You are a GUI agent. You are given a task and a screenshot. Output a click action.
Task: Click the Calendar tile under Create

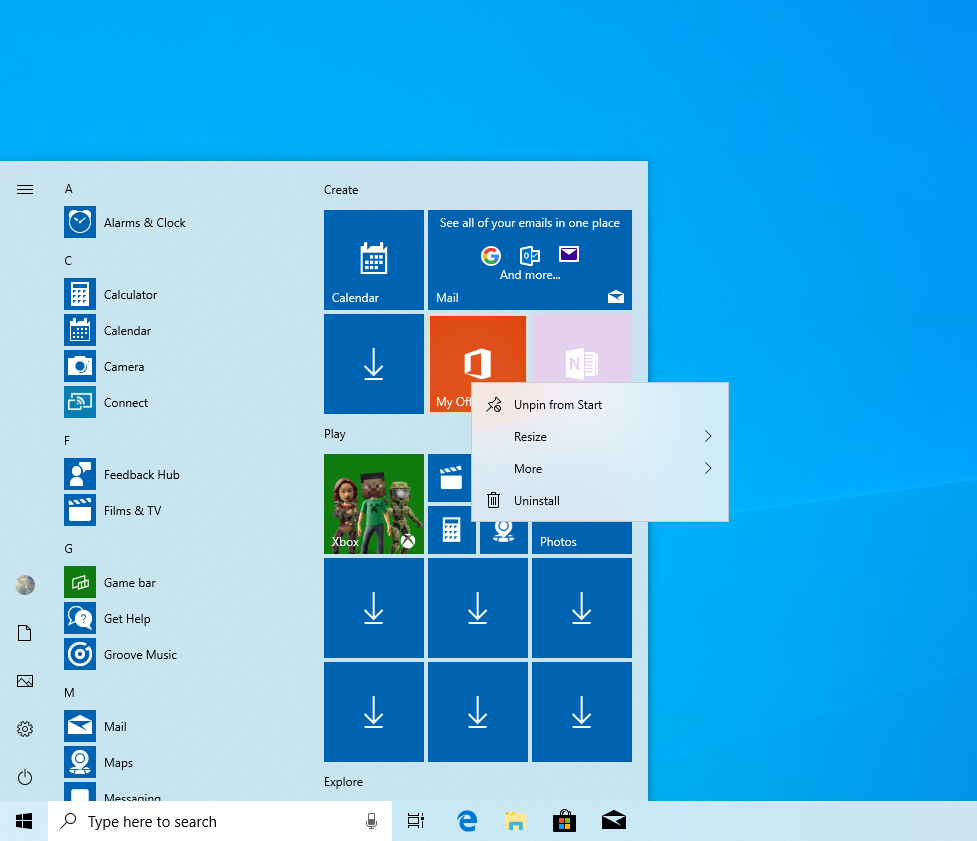(x=373, y=259)
